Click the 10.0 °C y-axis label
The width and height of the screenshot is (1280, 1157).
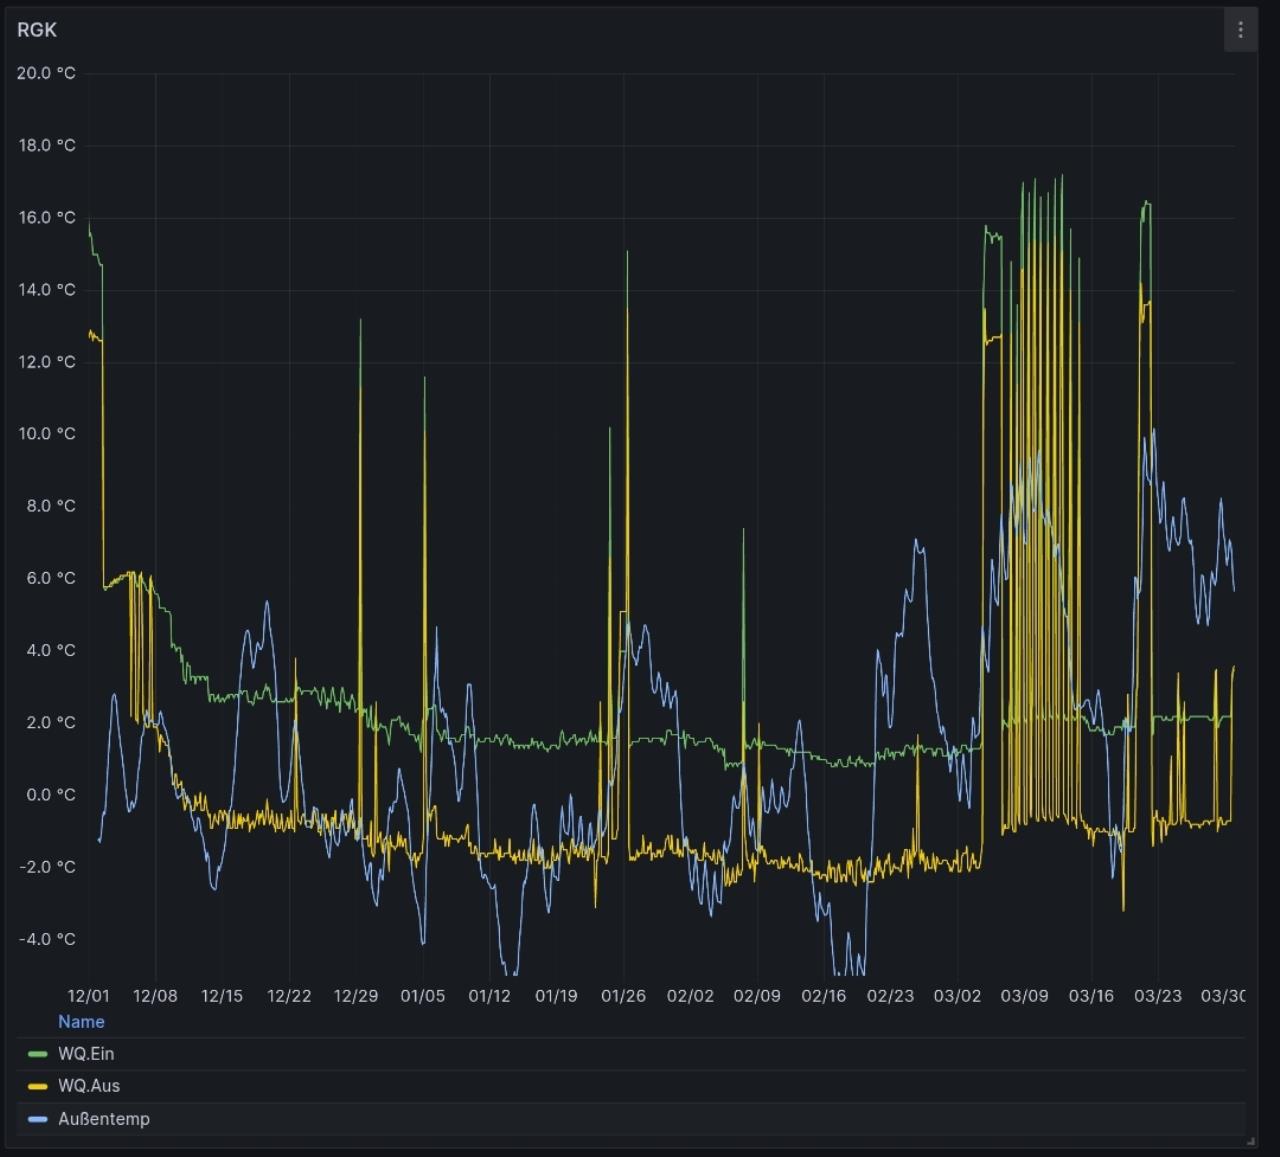pyautogui.click(x=46, y=434)
